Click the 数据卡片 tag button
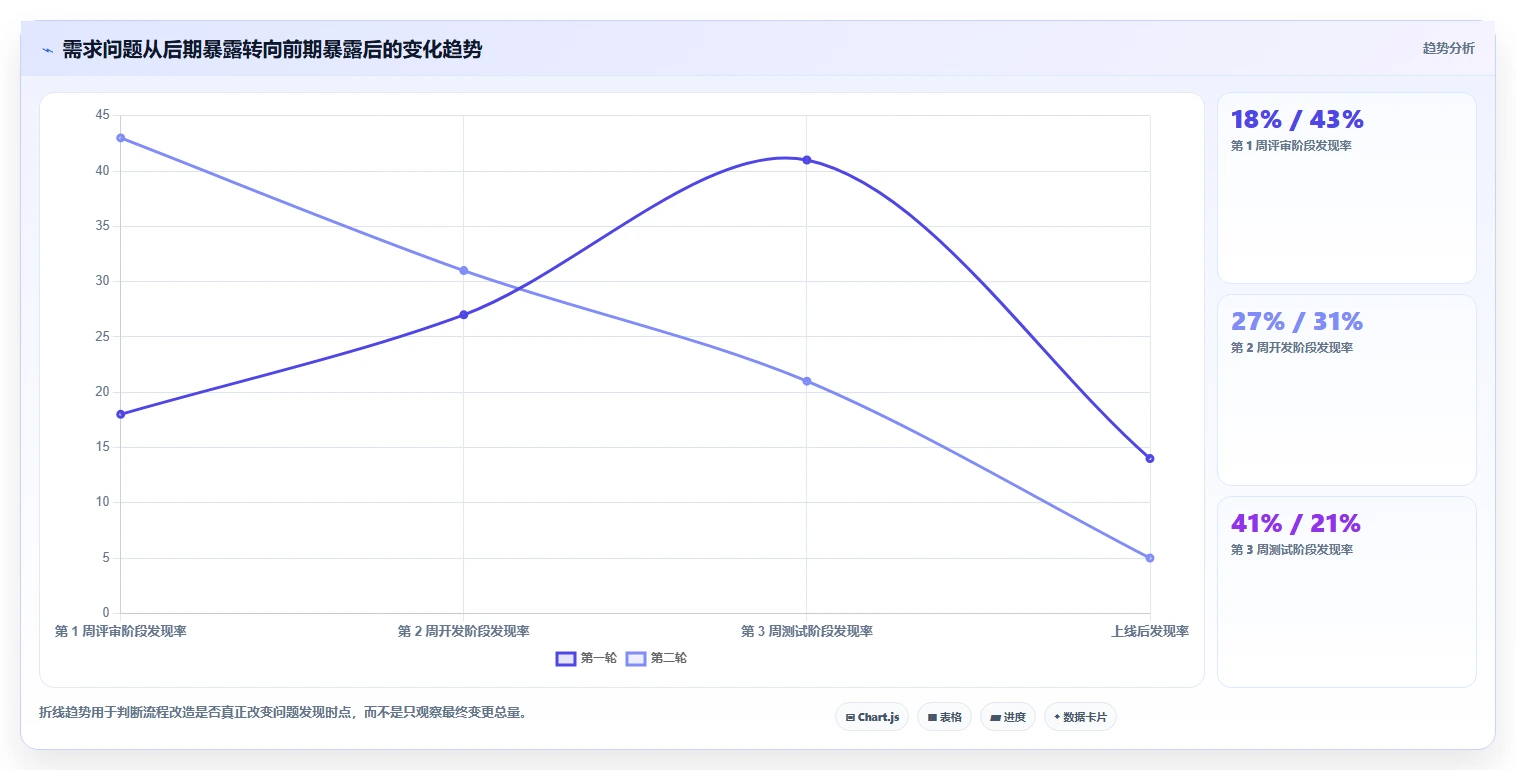 click(1080, 717)
